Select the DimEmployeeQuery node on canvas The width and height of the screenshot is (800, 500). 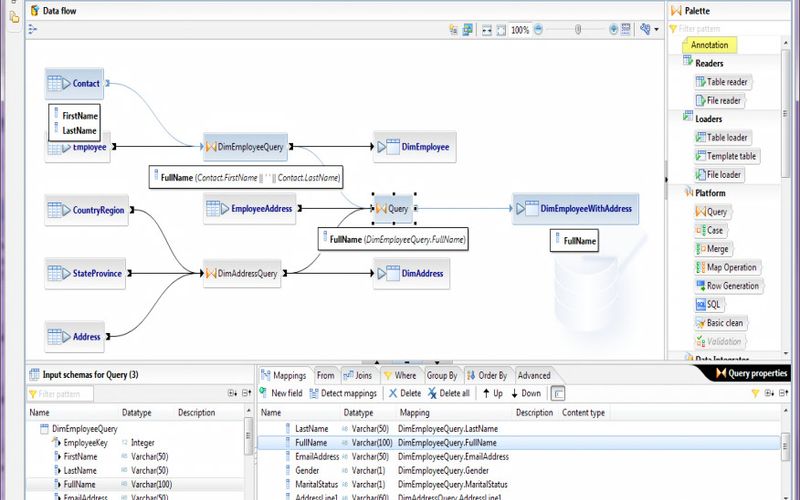tap(246, 147)
